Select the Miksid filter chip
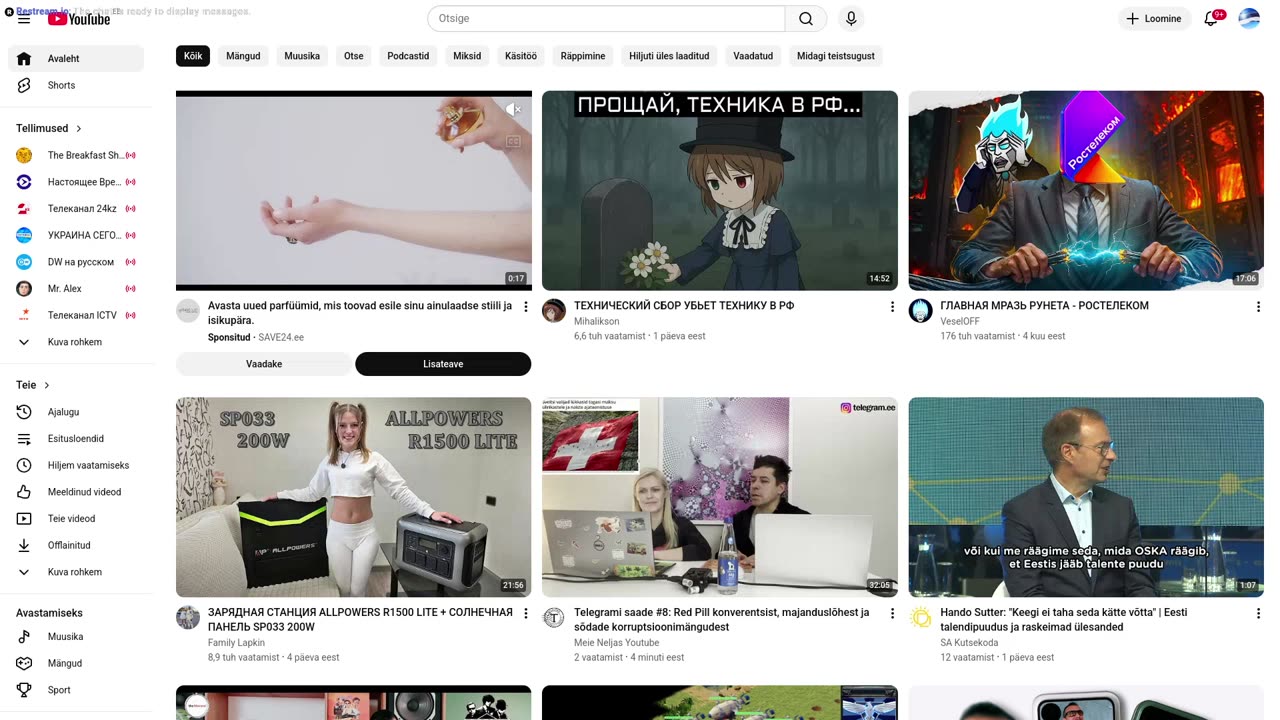The width and height of the screenshot is (1280, 720). pyautogui.click(x=467, y=56)
